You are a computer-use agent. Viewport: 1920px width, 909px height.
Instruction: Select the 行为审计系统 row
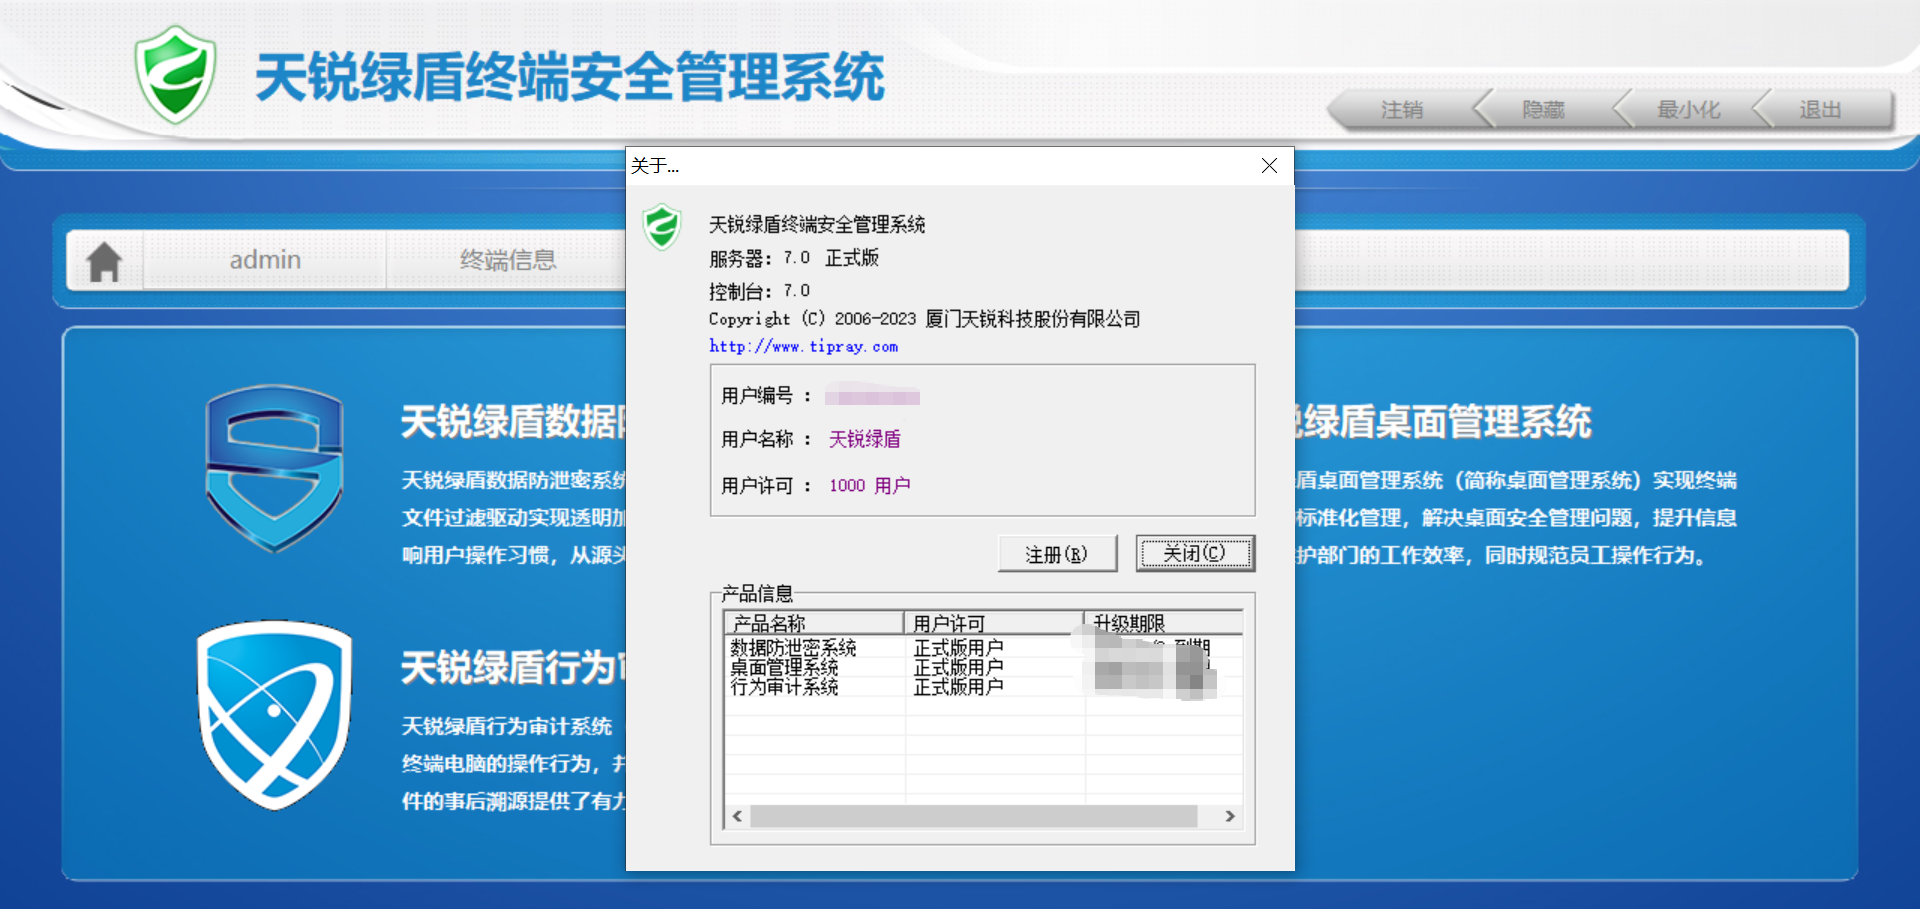983,687
